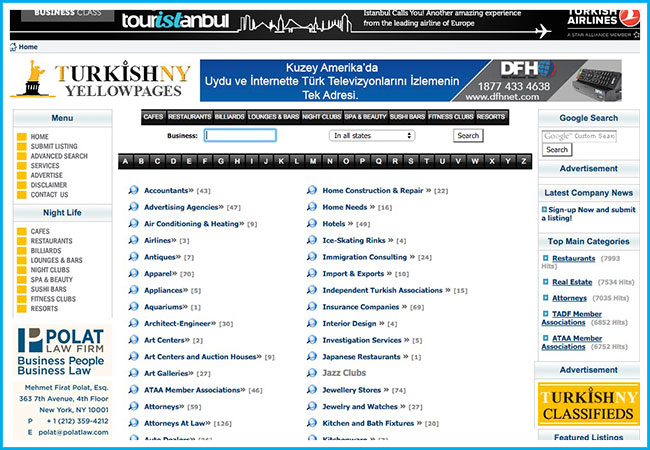Open the Home breadcrumb link
Image resolution: width=650 pixels, height=450 pixels.
(x=28, y=47)
